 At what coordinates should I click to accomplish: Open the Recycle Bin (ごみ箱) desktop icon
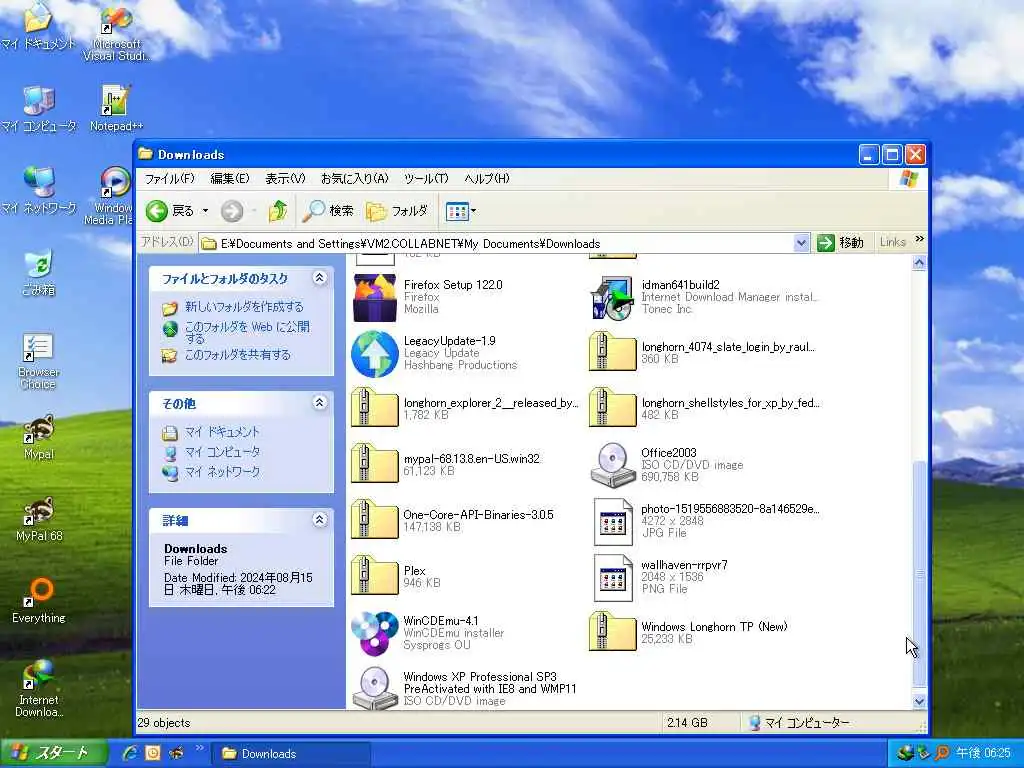coord(39,273)
